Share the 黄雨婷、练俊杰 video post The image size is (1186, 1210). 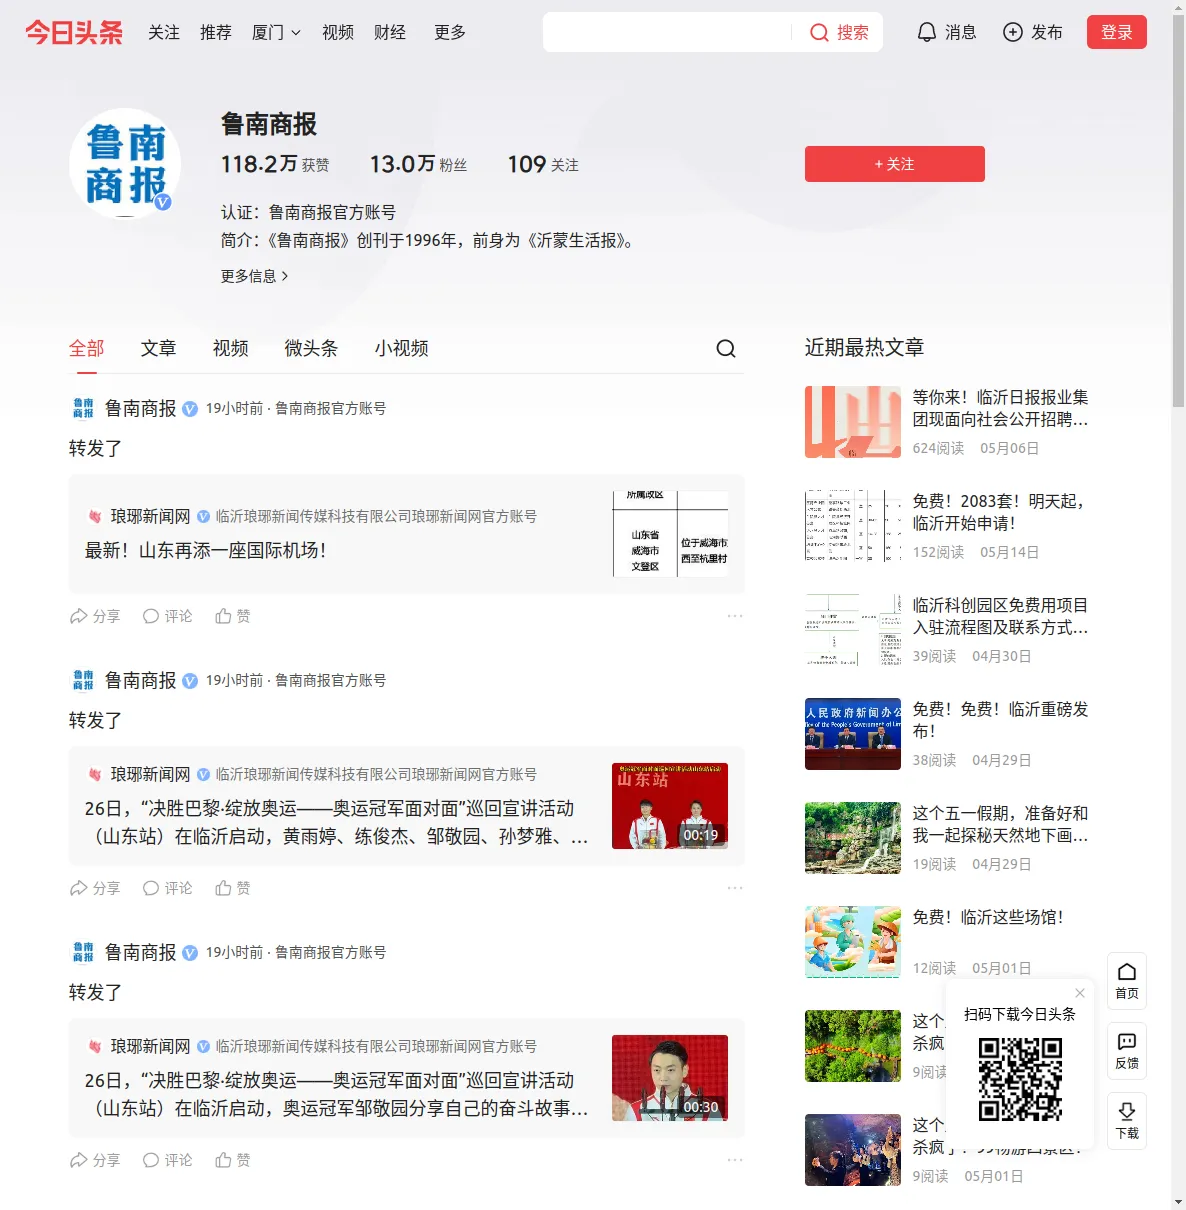95,888
